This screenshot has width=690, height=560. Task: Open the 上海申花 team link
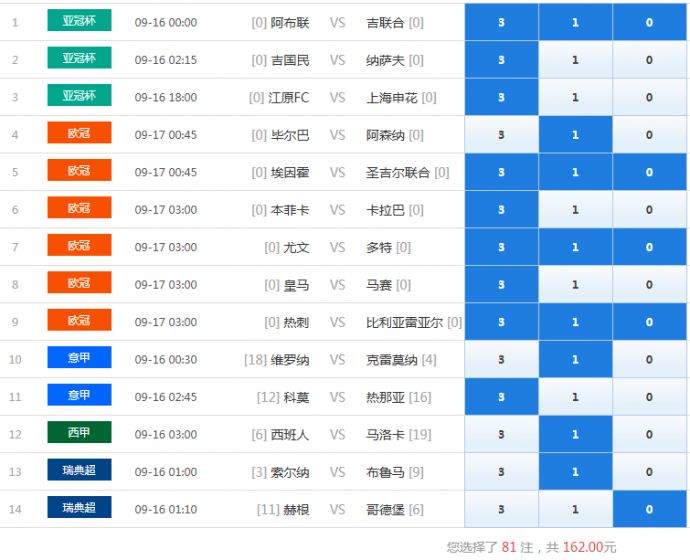pos(392,98)
